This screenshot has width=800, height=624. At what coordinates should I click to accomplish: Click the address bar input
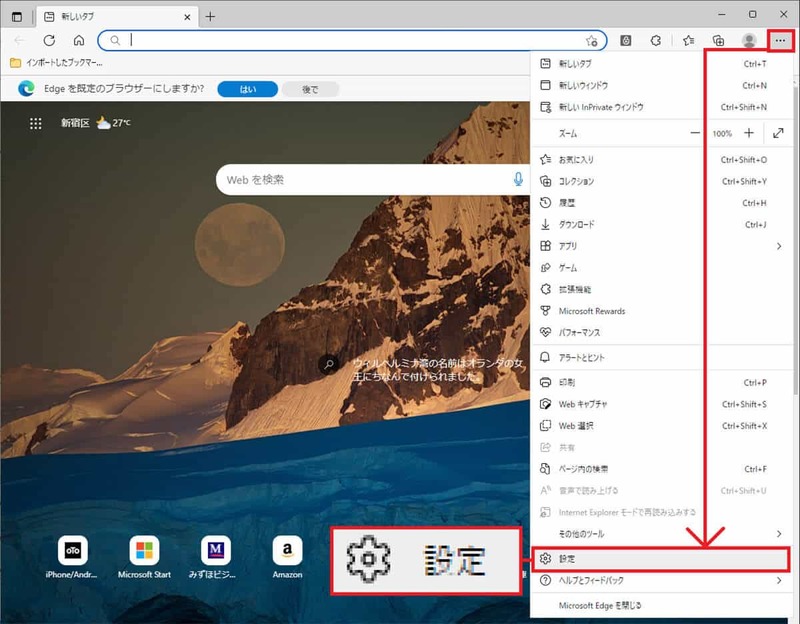click(352, 40)
